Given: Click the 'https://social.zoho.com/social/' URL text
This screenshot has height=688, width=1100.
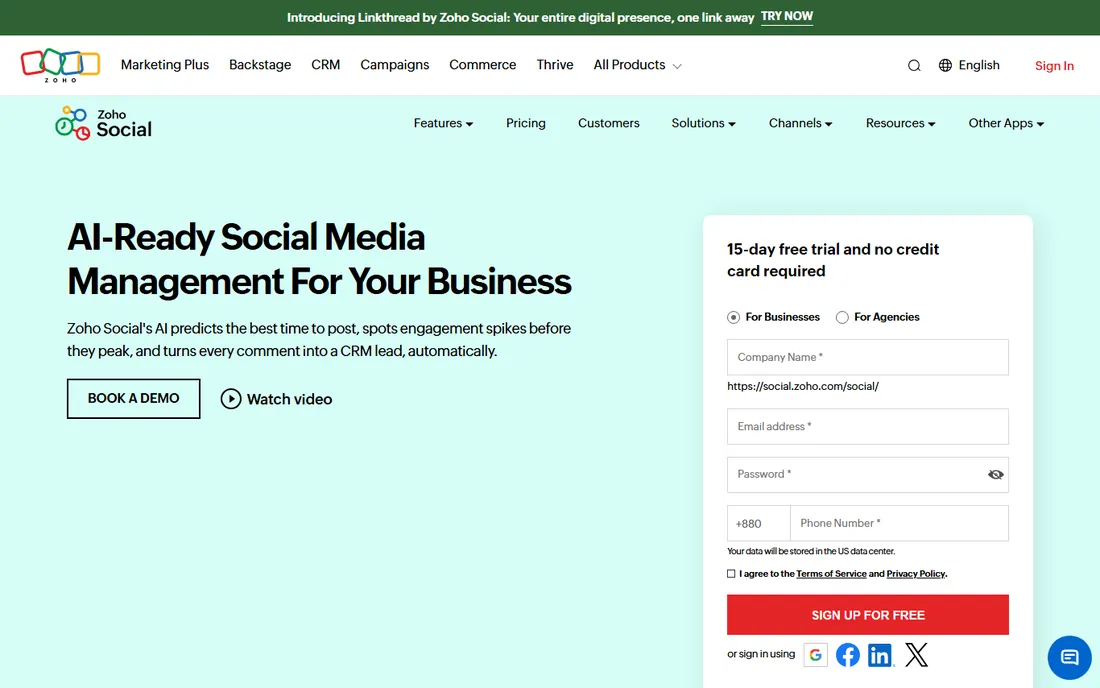Looking at the screenshot, I should pyautogui.click(x=803, y=386).
